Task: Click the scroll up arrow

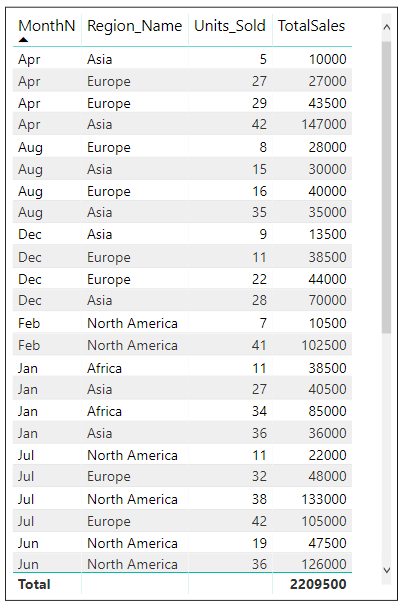Action: [386, 27]
